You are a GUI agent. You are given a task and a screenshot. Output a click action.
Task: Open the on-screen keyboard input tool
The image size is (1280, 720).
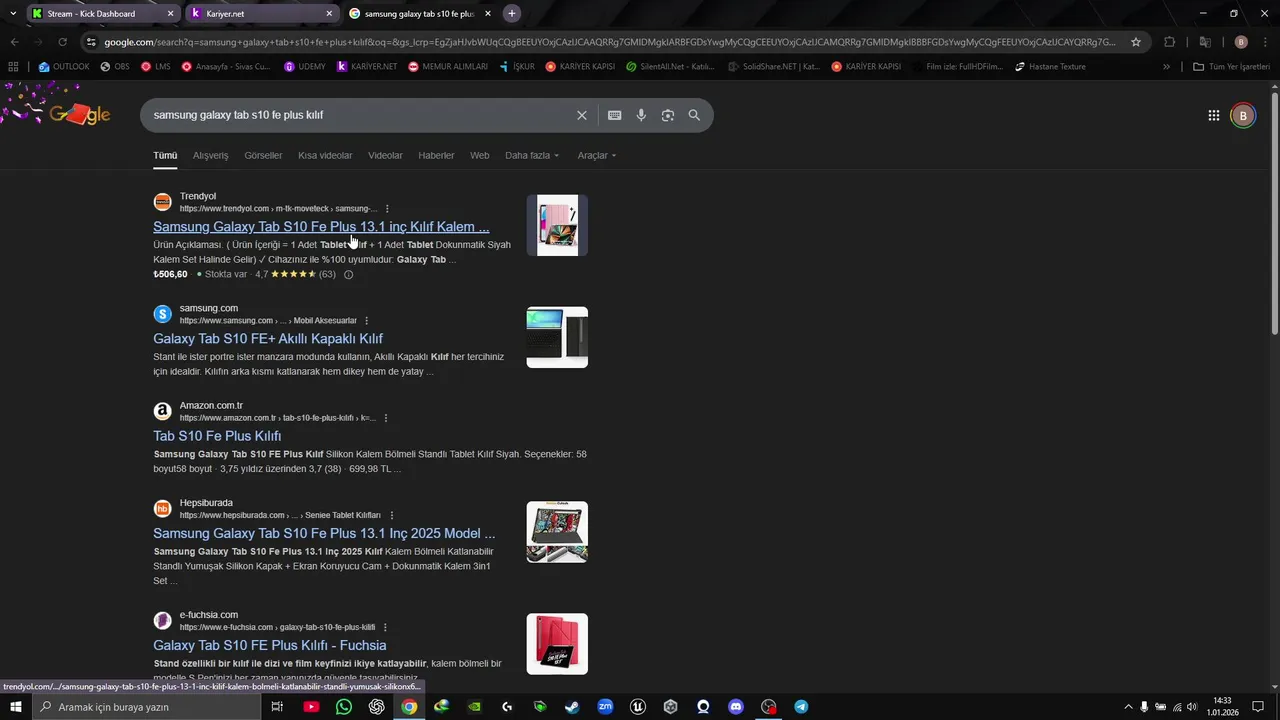click(x=615, y=115)
